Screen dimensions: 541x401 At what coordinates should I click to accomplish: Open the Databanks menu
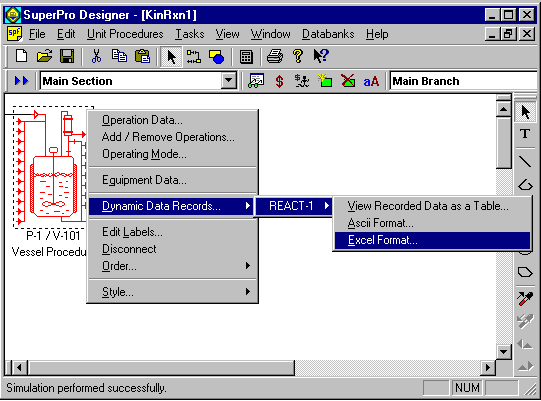[x=328, y=34]
